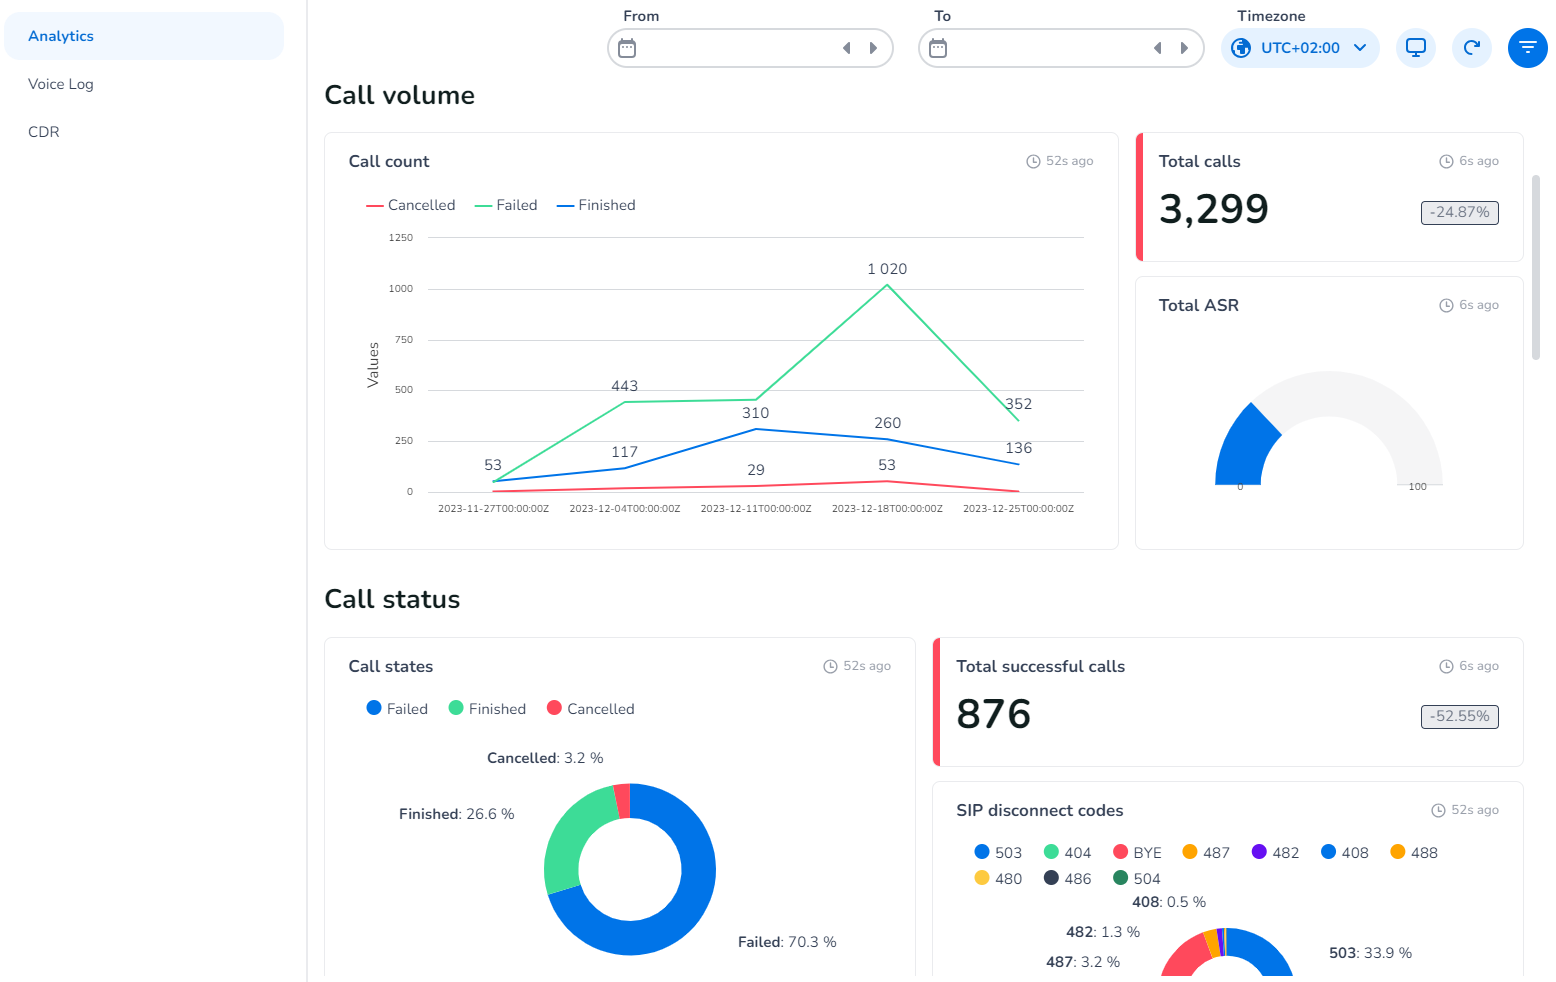Click the clock icon on SIP disconnect codes card
The height and width of the screenshot is (982, 1556).
tap(1440, 809)
